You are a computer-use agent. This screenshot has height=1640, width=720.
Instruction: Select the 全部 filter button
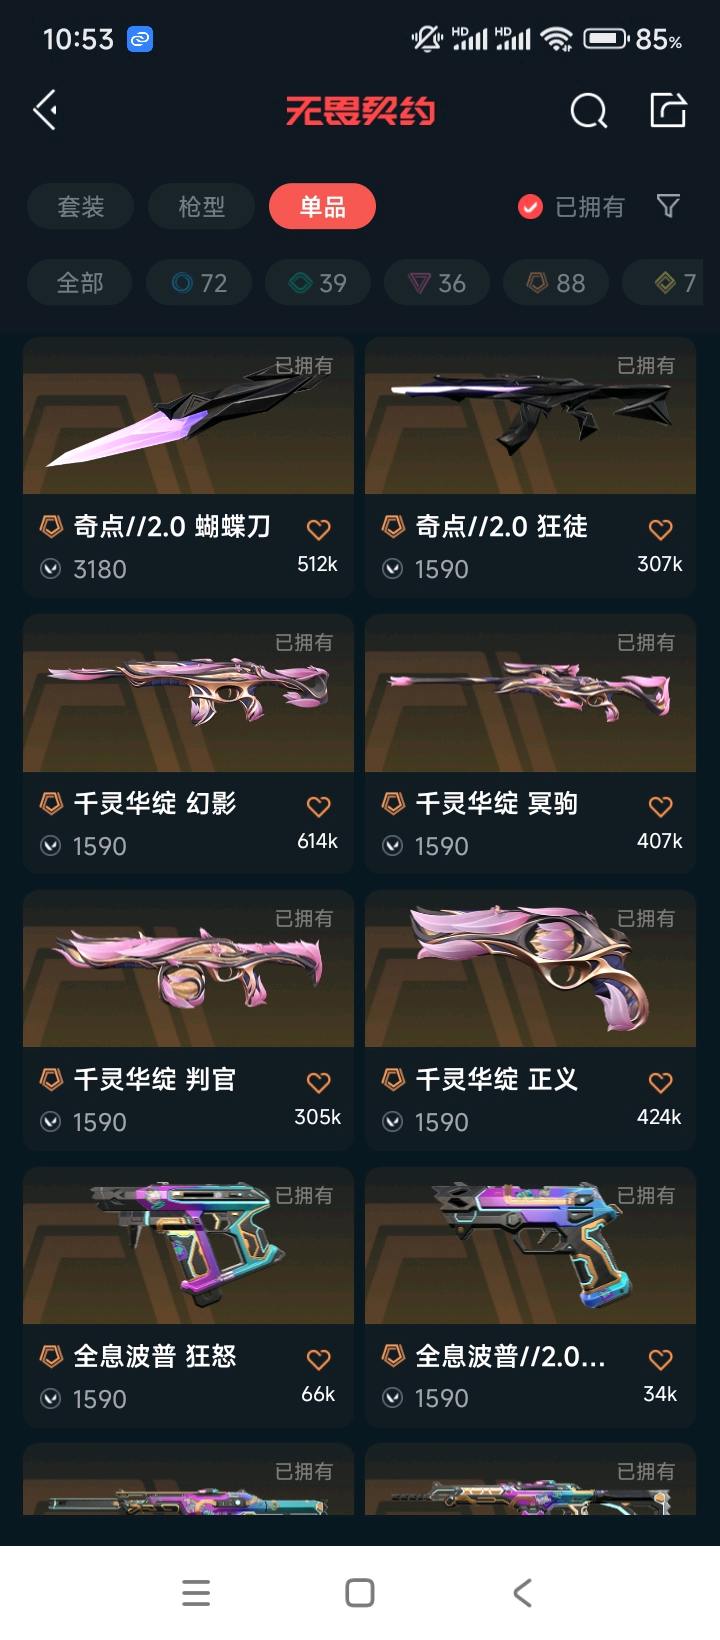pos(80,283)
